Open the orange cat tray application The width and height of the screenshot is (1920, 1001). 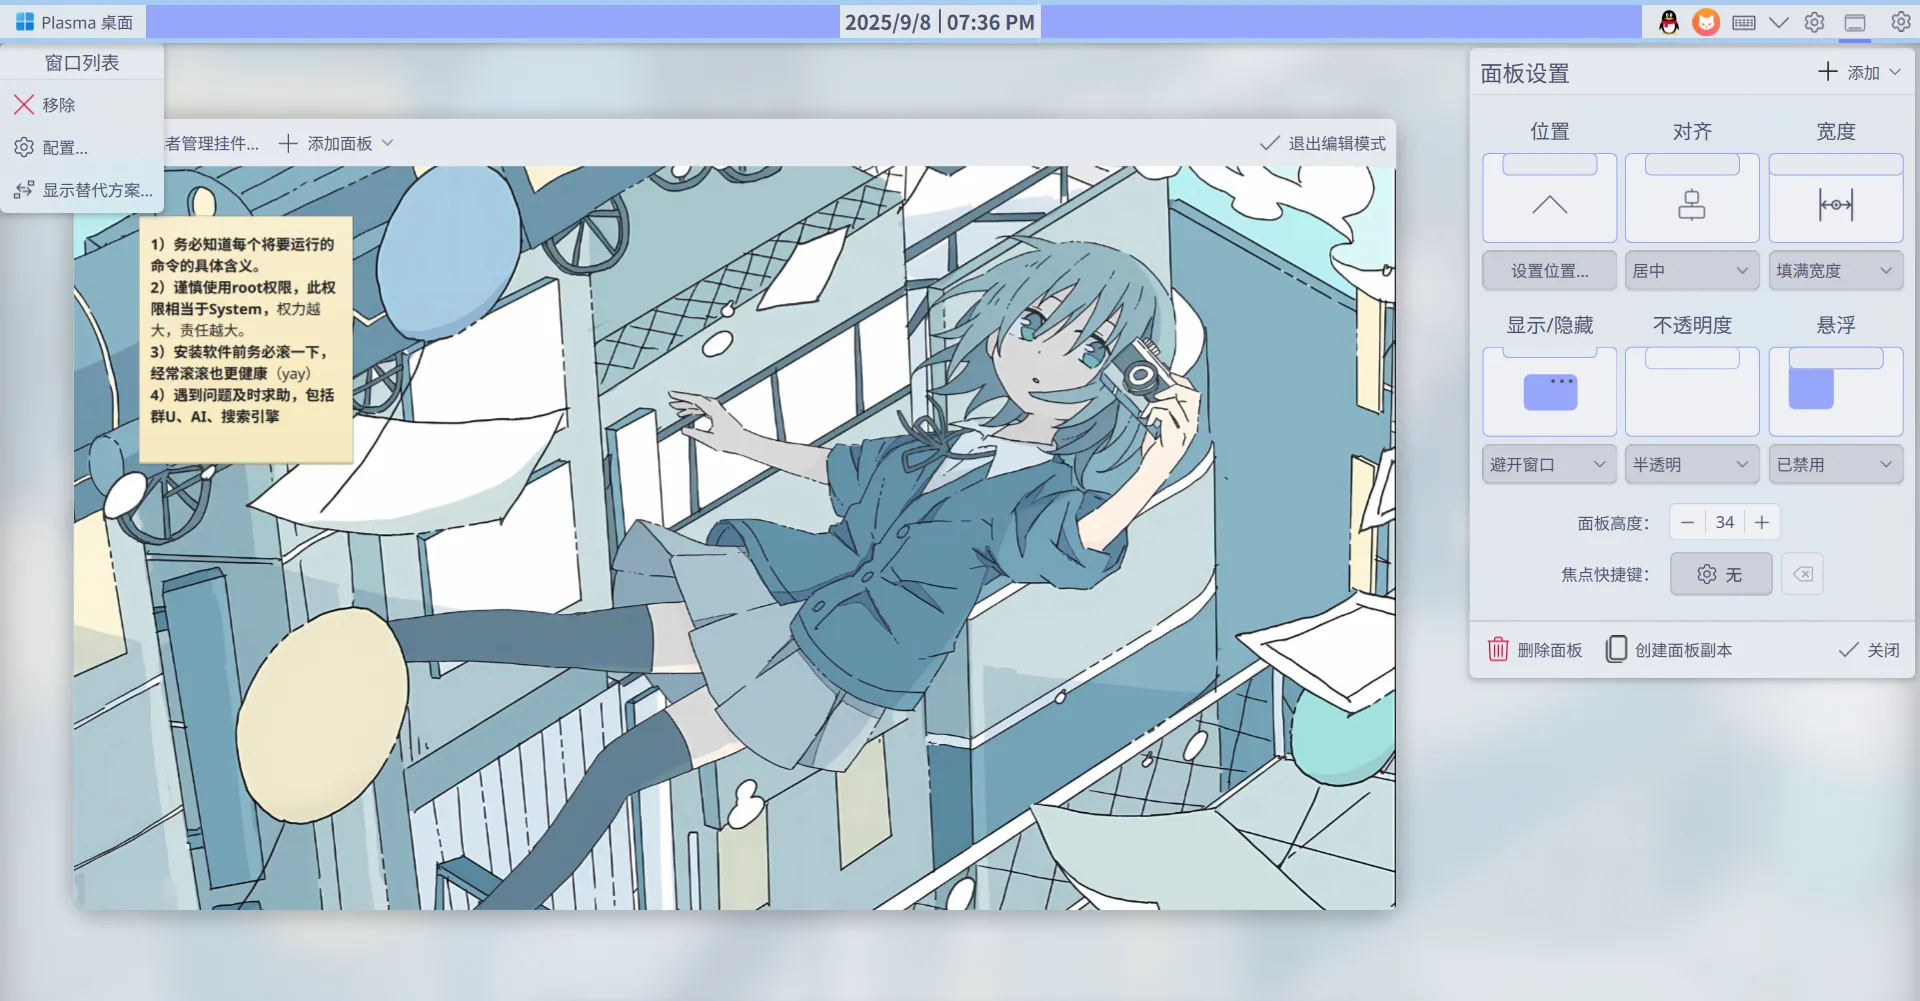(1706, 22)
